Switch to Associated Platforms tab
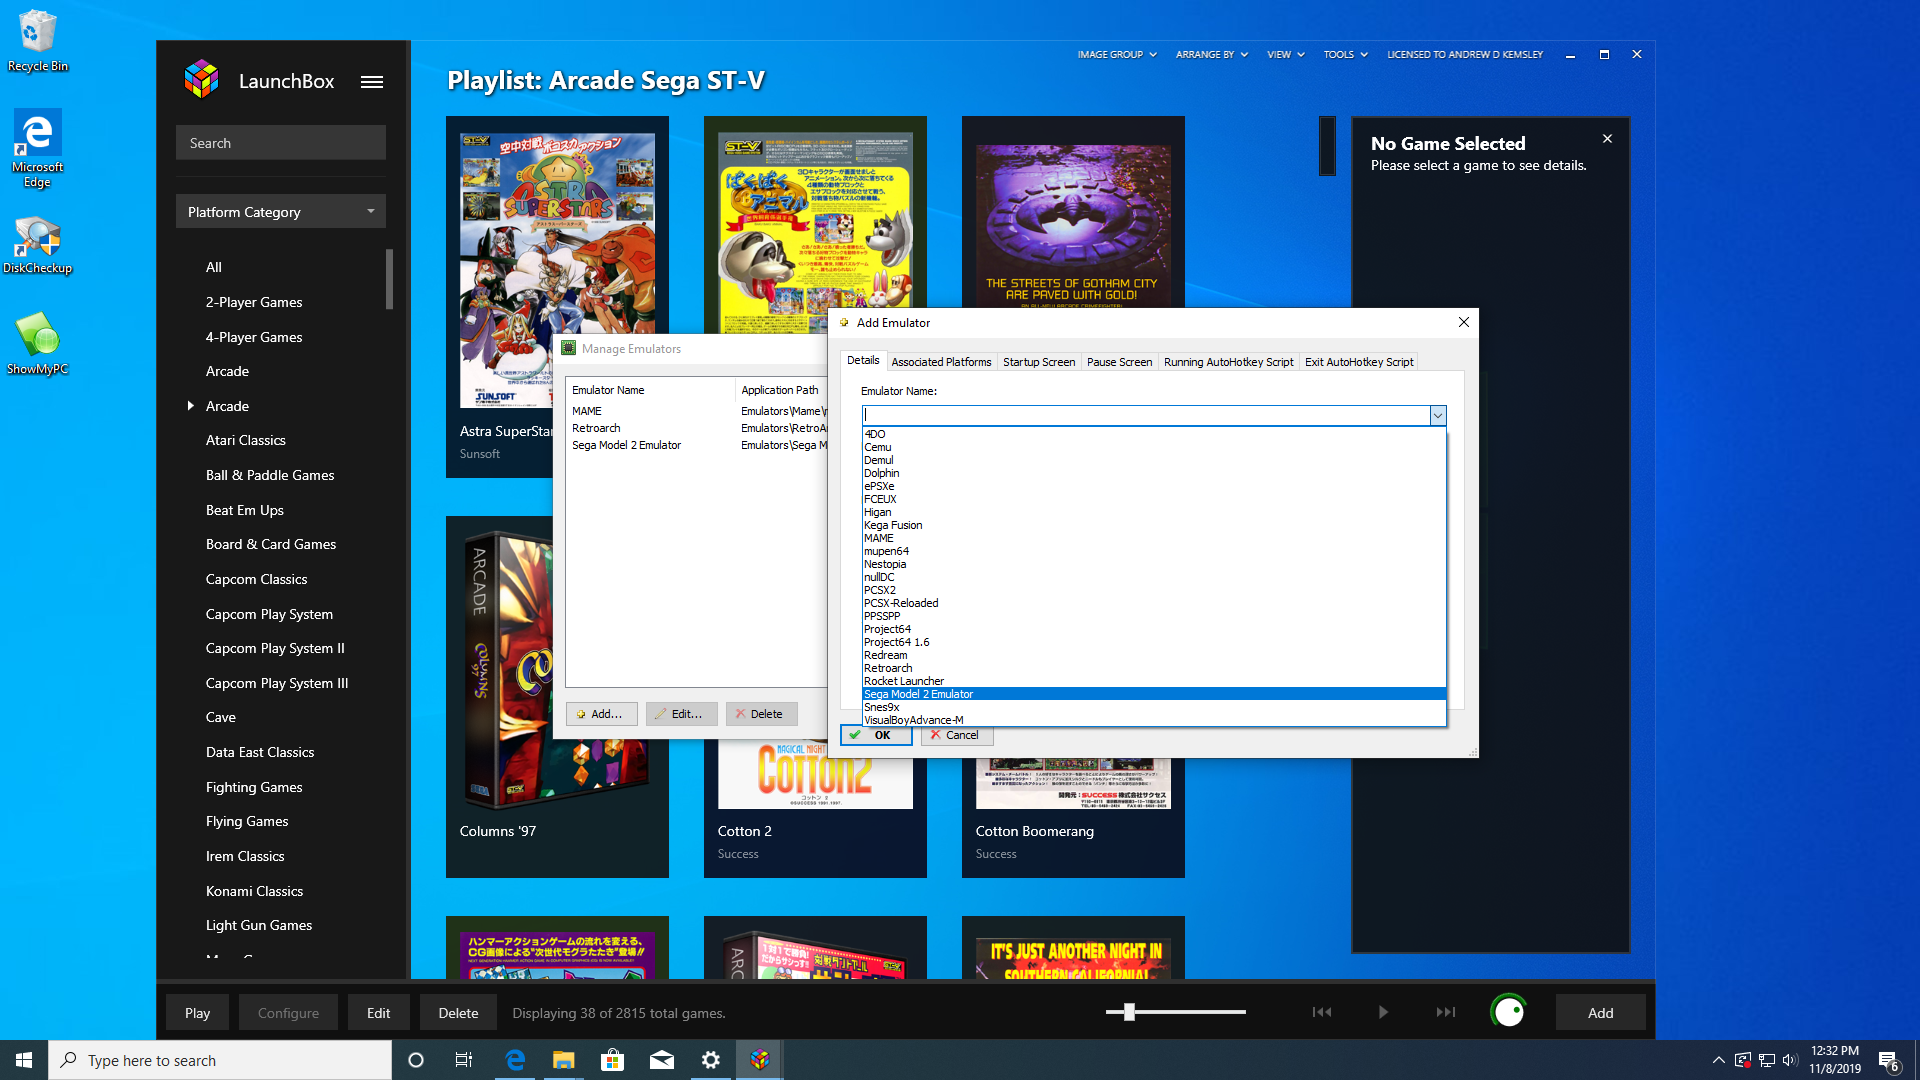Image resolution: width=1920 pixels, height=1080 pixels. [941, 362]
